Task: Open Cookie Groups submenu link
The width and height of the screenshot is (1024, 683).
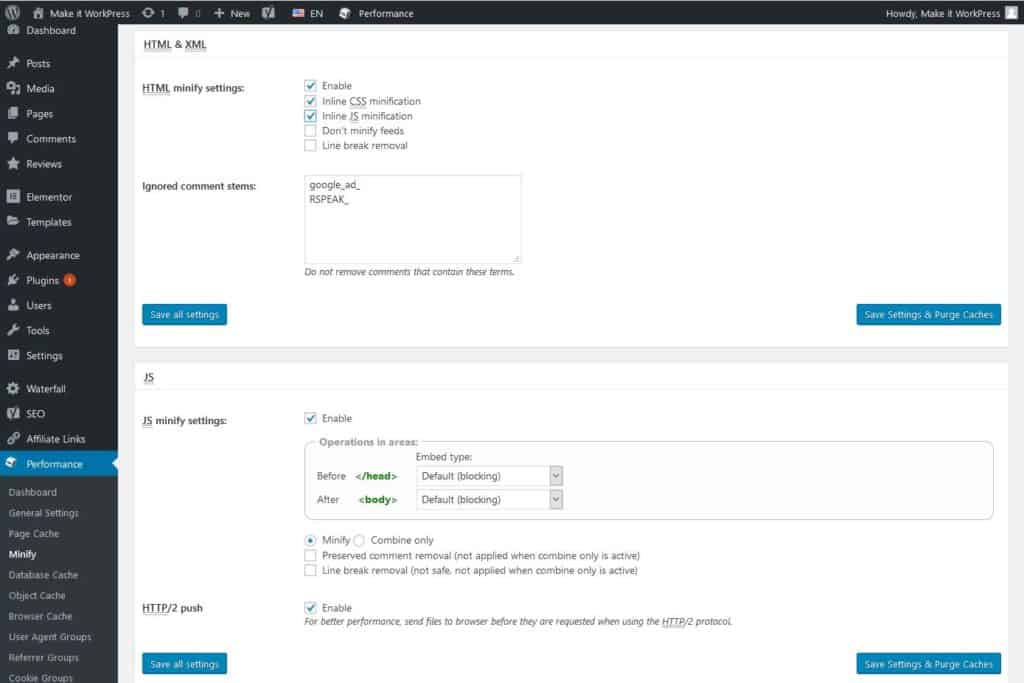Action: click(x=40, y=677)
